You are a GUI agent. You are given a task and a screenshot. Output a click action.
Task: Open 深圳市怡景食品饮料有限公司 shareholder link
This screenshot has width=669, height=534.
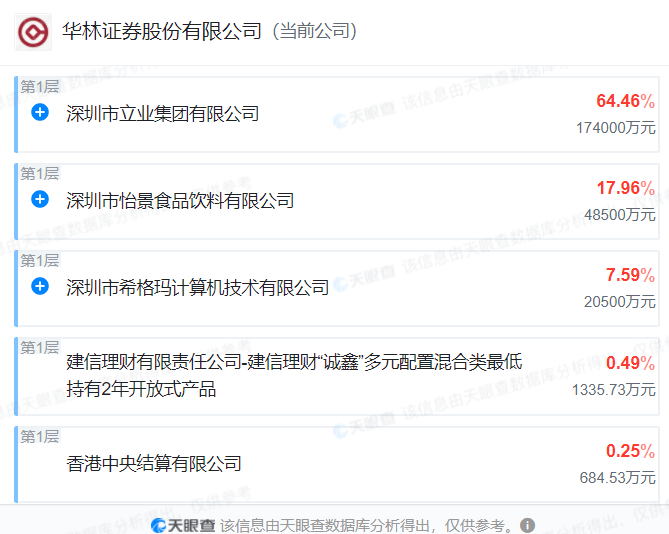pos(180,201)
